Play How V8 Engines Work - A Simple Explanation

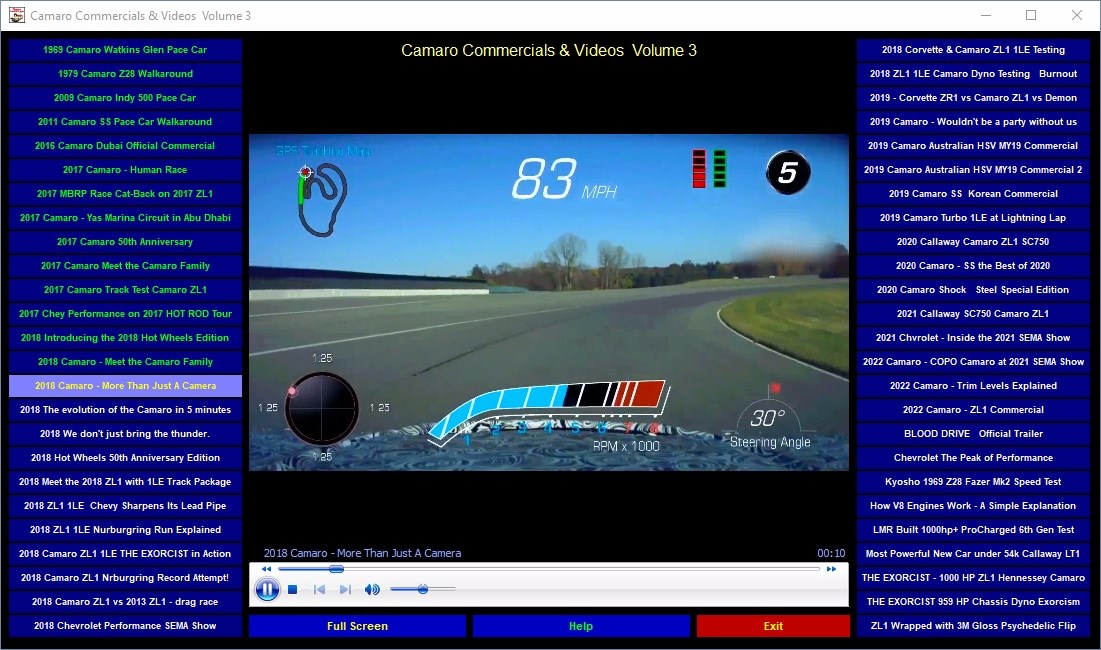point(973,506)
